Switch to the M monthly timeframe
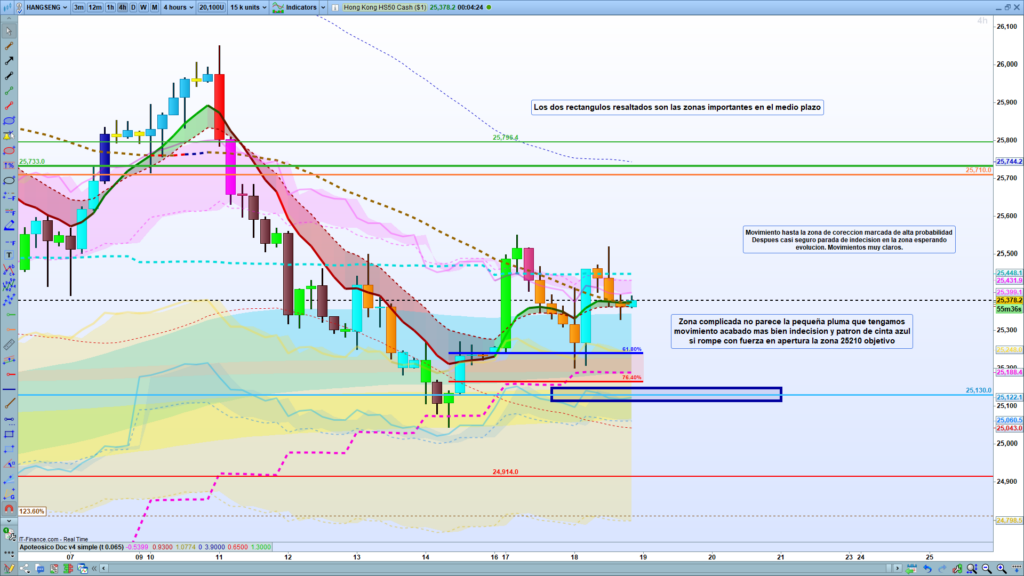Viewport: 1024px width, 576px height. pos(154,7)
